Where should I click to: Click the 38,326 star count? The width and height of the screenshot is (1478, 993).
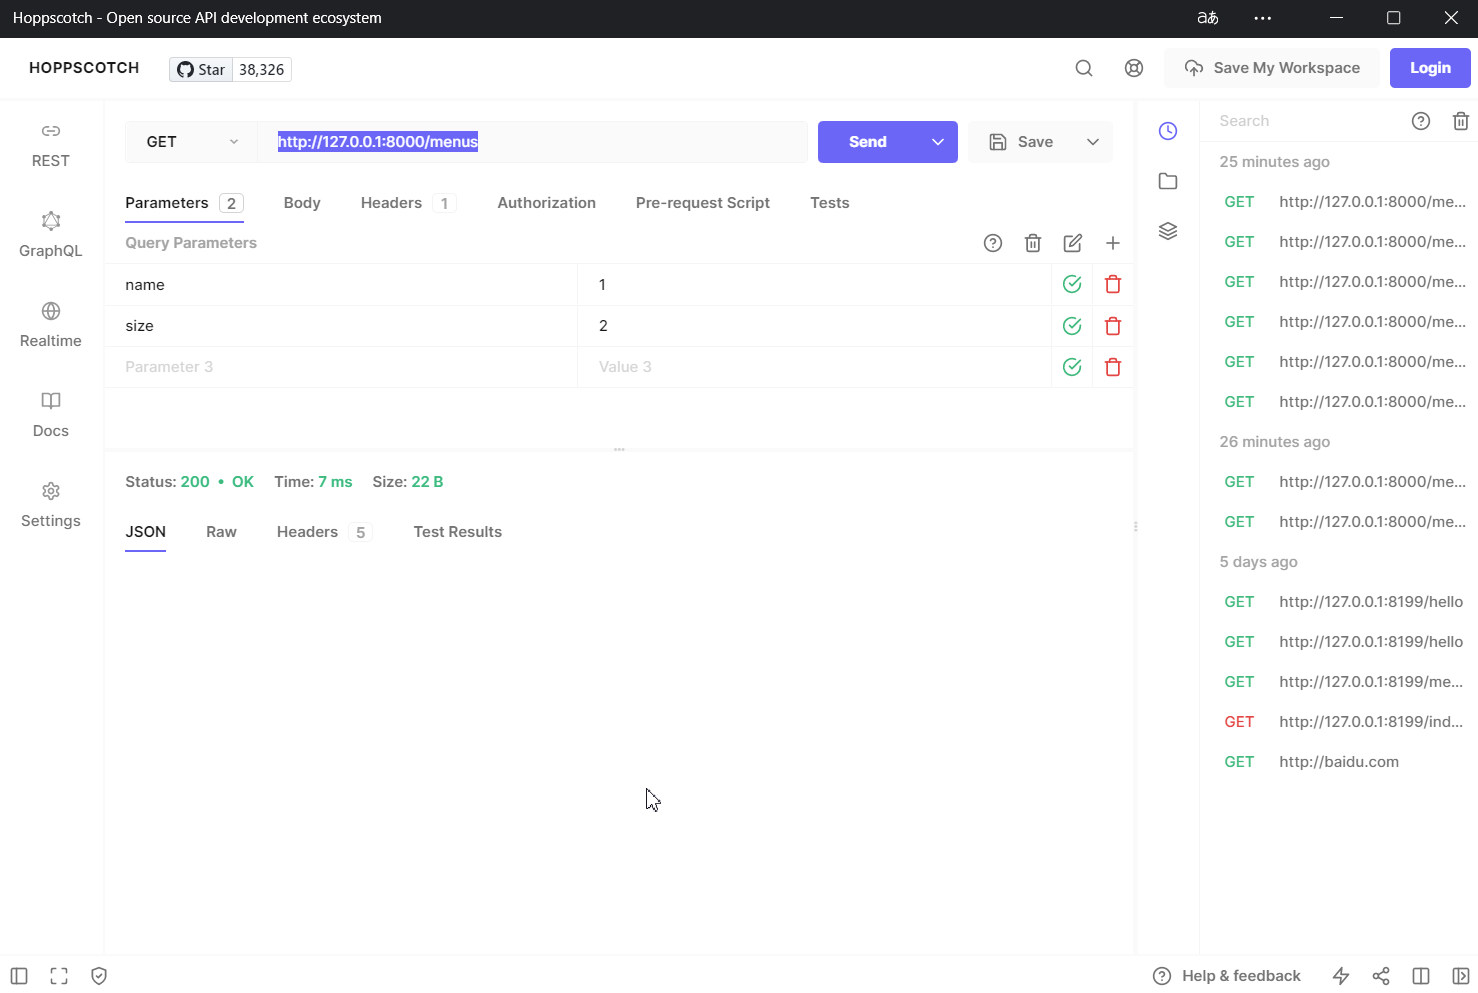(262, 69)
